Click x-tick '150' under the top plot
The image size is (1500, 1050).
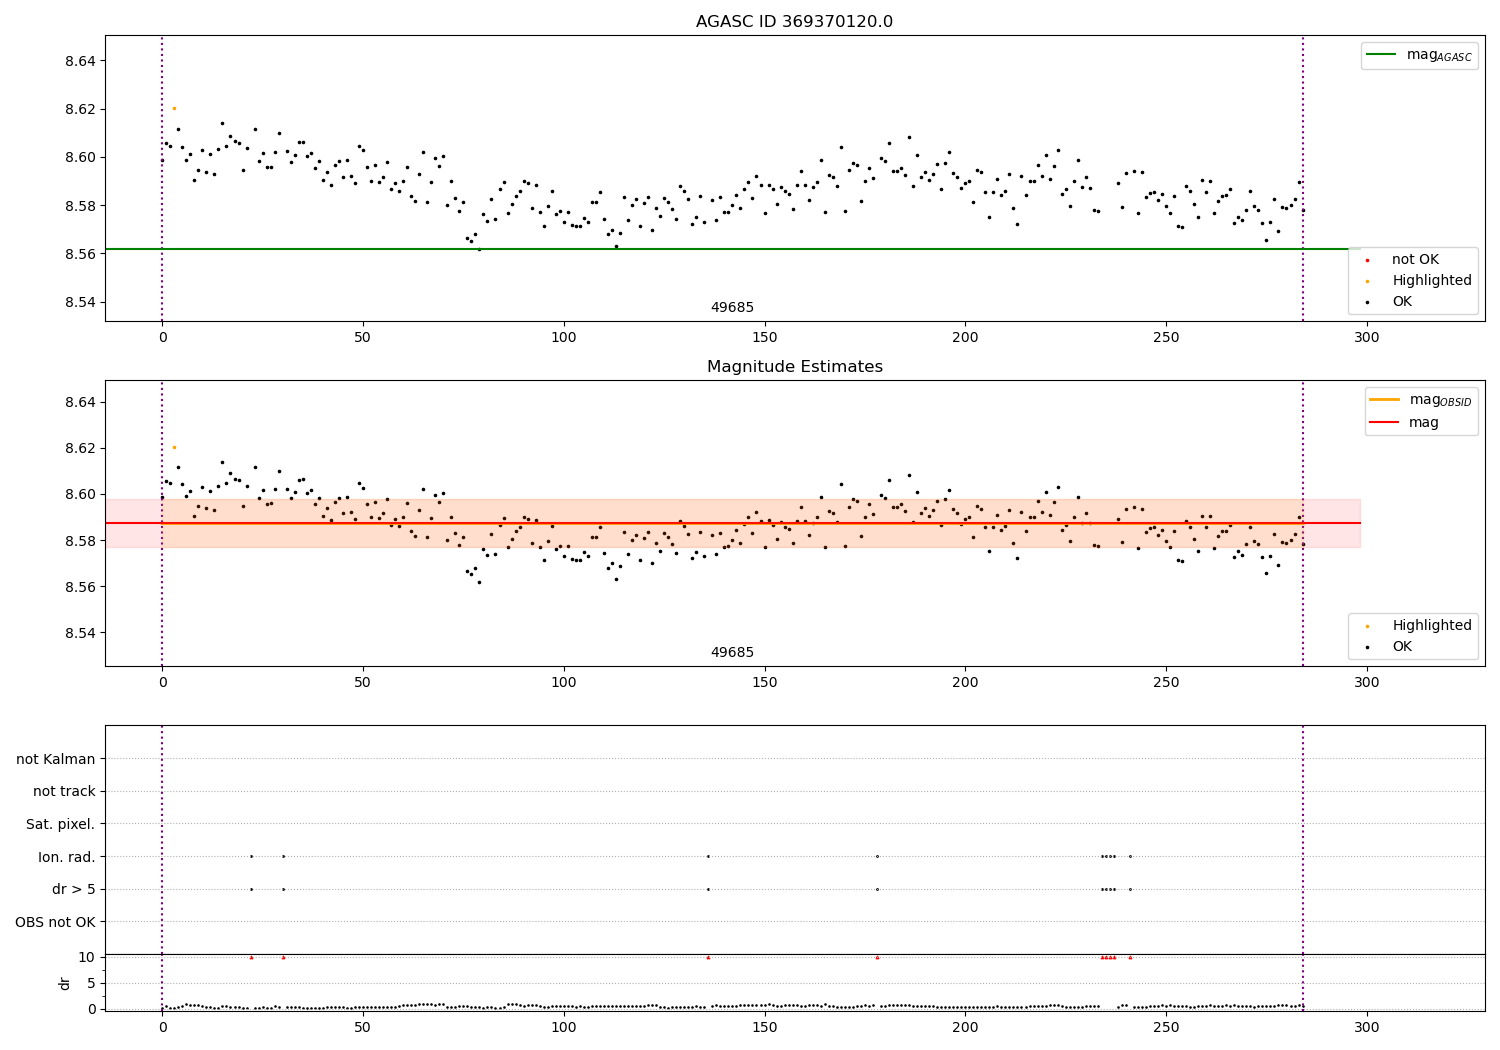pyautogui.click(x=764, y=338)
